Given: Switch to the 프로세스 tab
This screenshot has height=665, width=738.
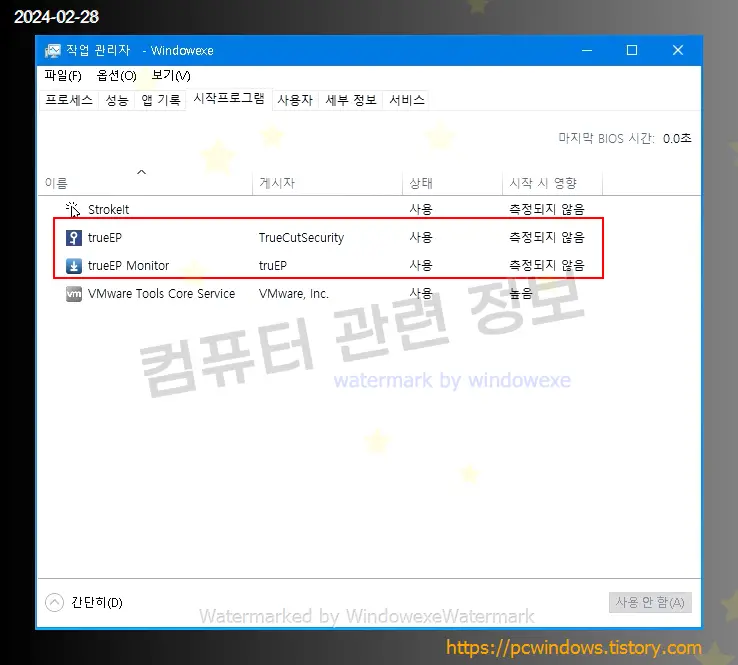Looking at the screenshot, I should (x=69, y=100).
